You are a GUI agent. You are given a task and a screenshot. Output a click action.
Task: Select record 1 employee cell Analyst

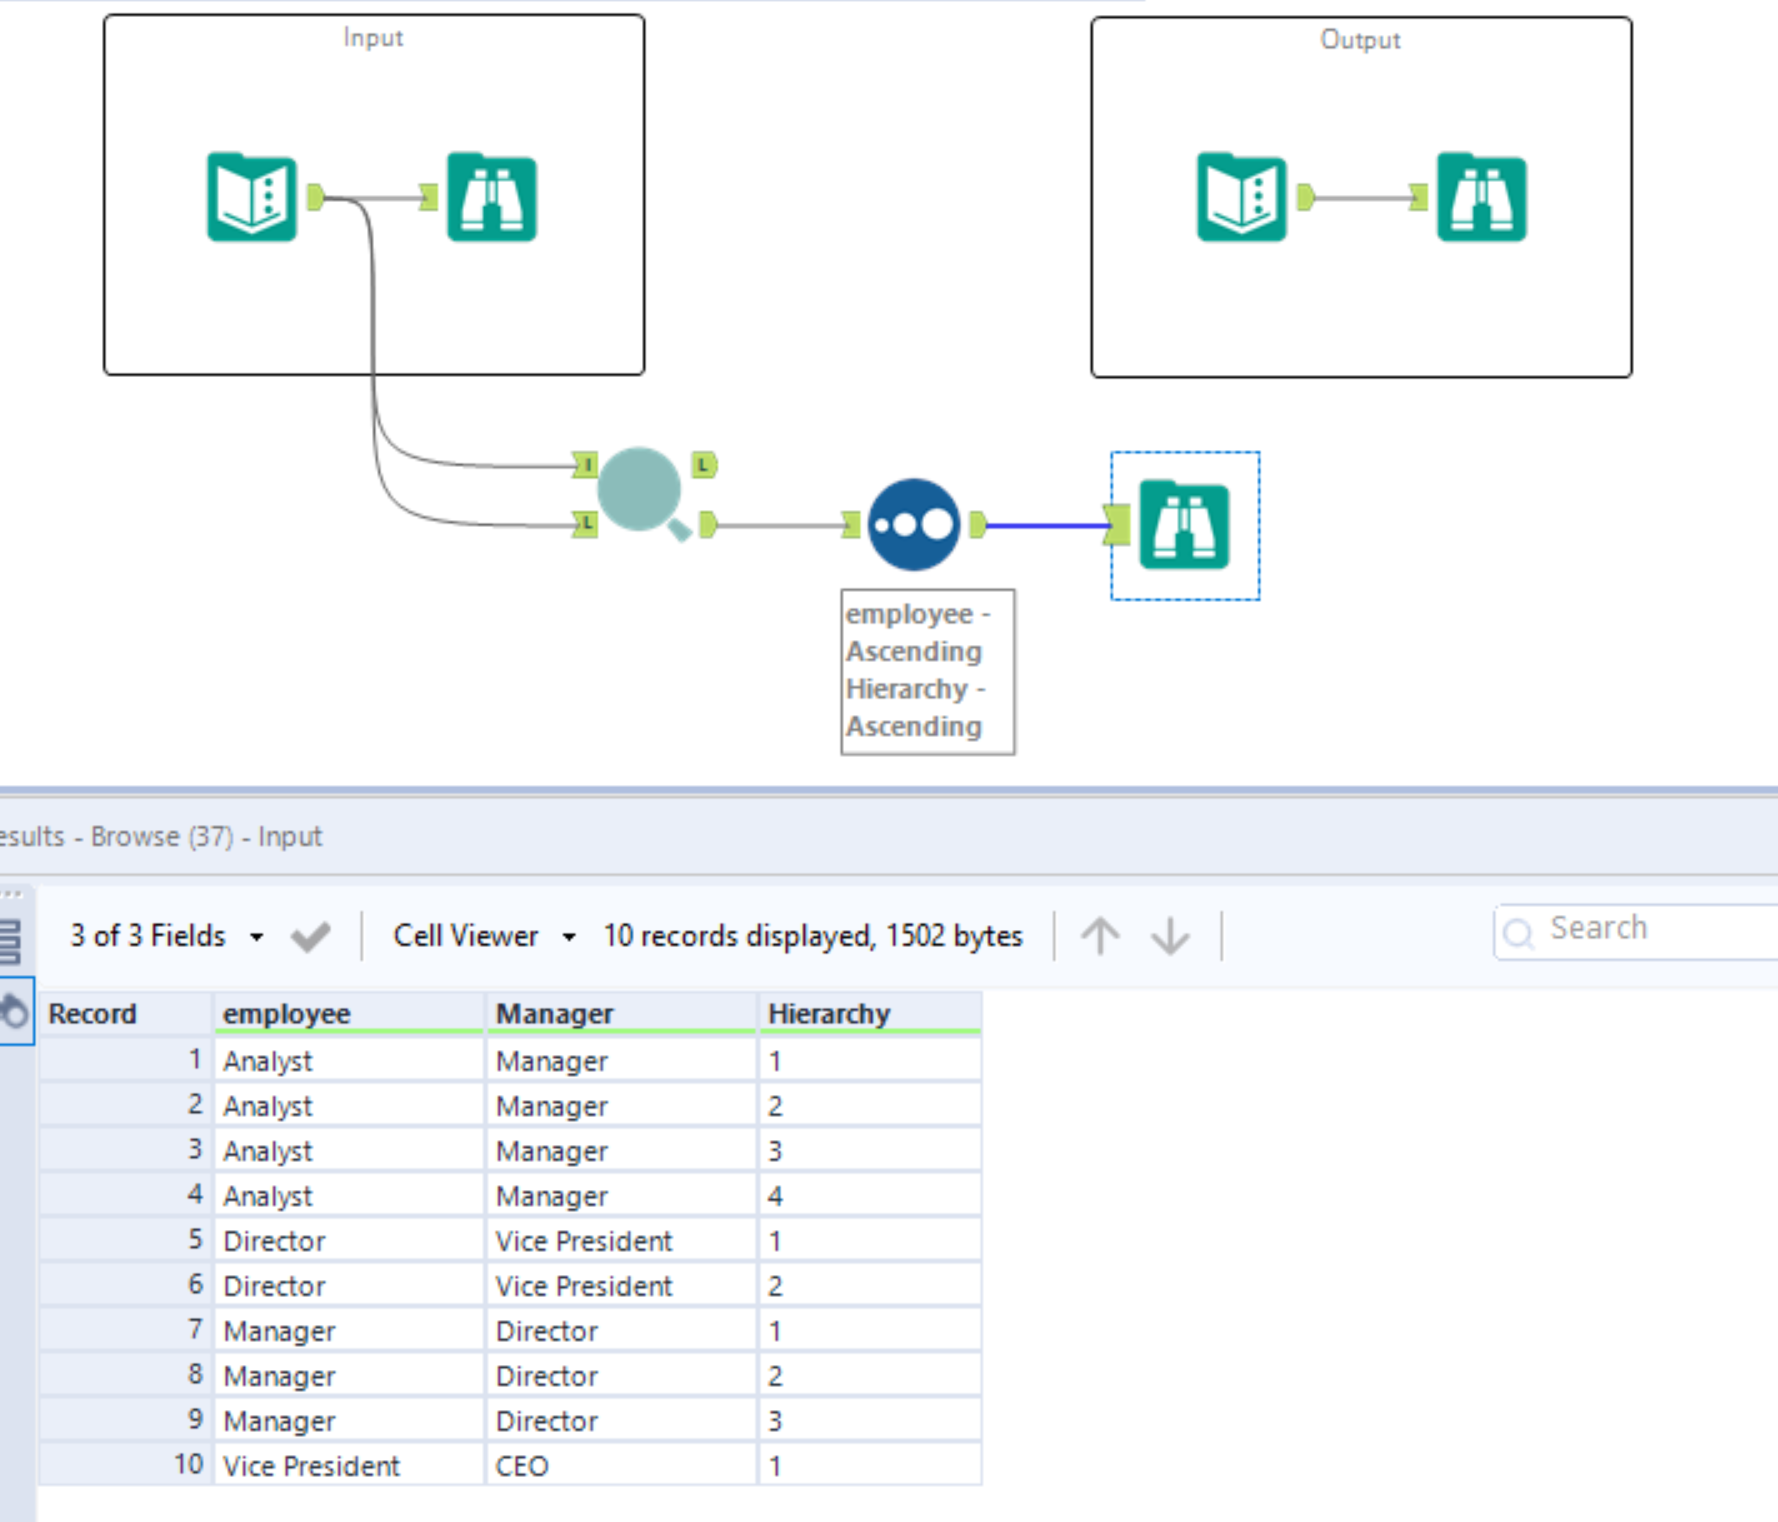point(349,1061)
